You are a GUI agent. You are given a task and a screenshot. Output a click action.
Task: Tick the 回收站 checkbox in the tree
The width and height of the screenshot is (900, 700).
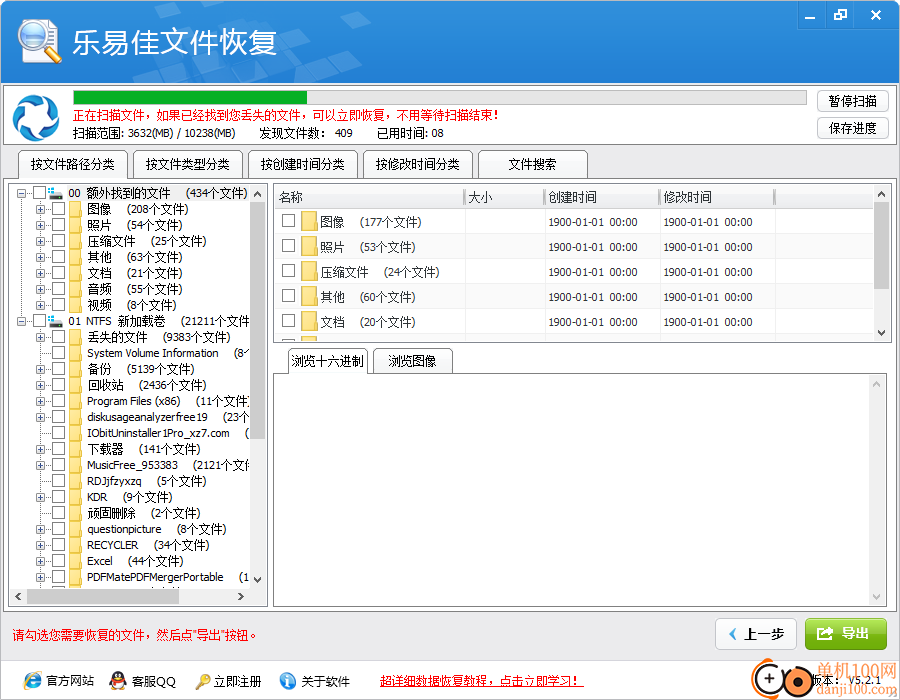59,385
